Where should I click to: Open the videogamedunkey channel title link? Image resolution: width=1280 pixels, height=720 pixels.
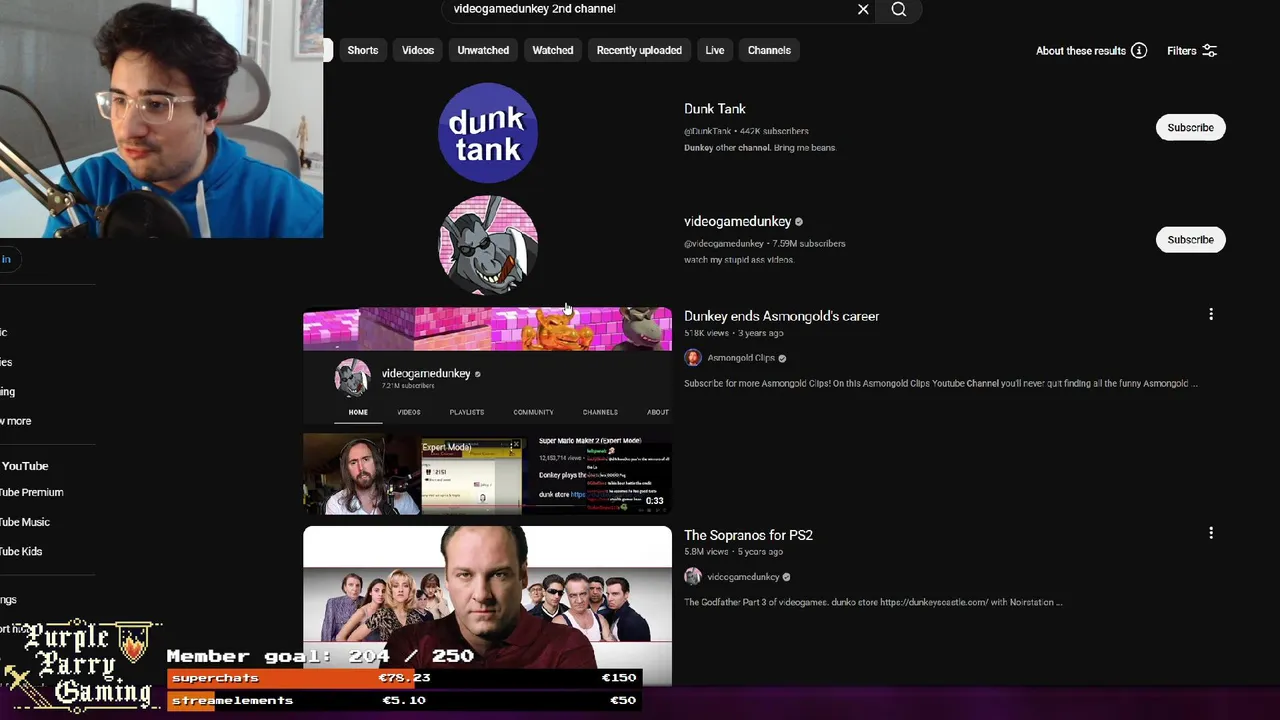(x=738, y=221)
